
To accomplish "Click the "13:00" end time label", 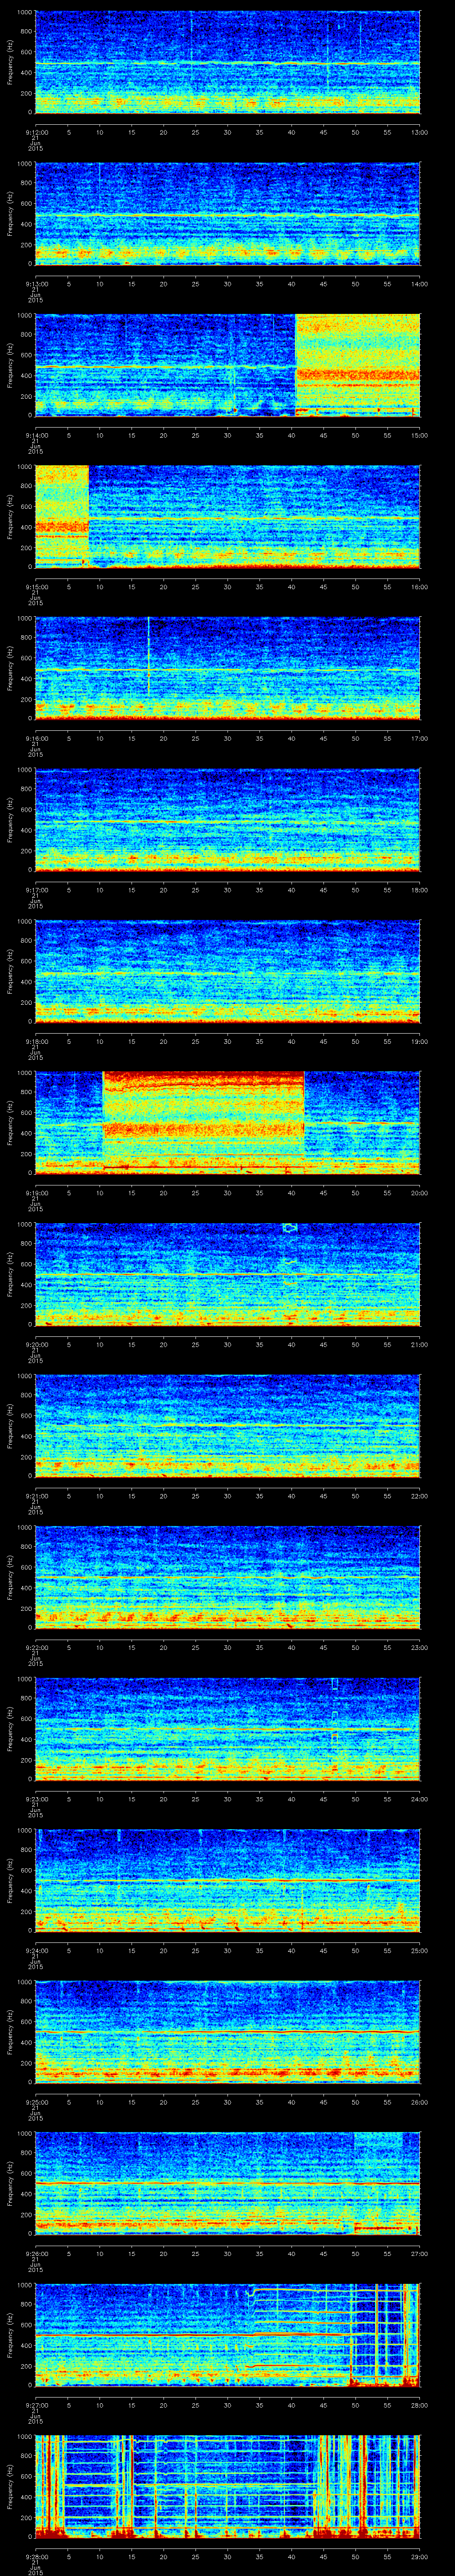I will [x=419, y=132].
